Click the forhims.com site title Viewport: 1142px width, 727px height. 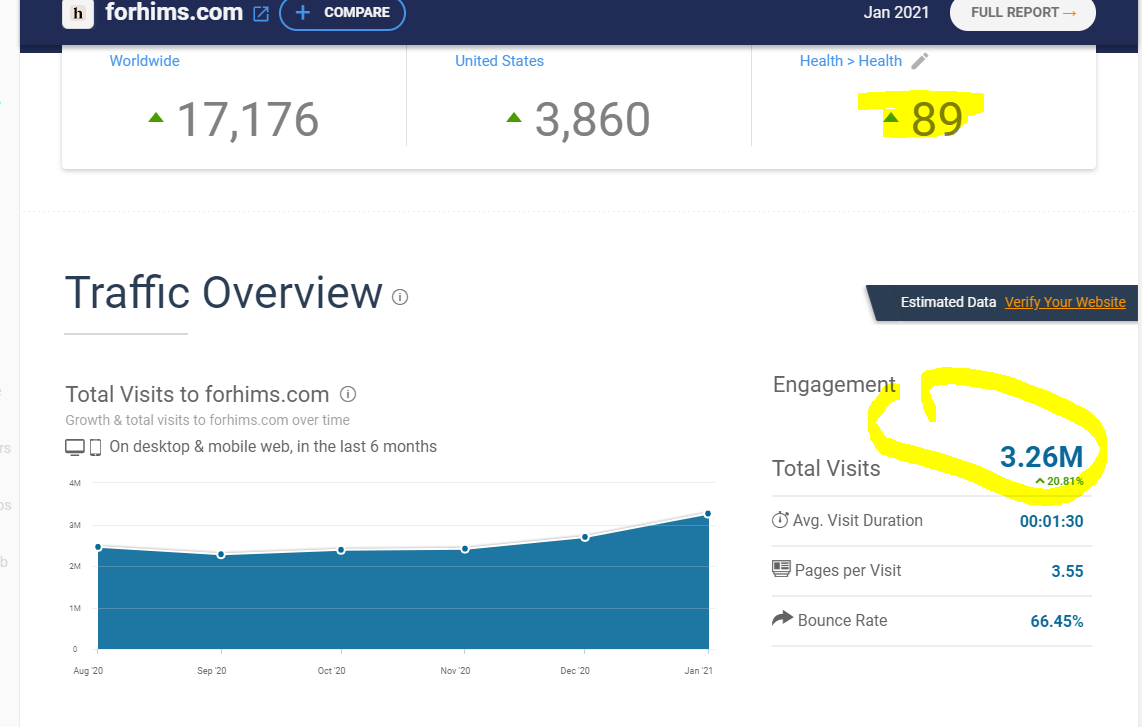(174, 12)
